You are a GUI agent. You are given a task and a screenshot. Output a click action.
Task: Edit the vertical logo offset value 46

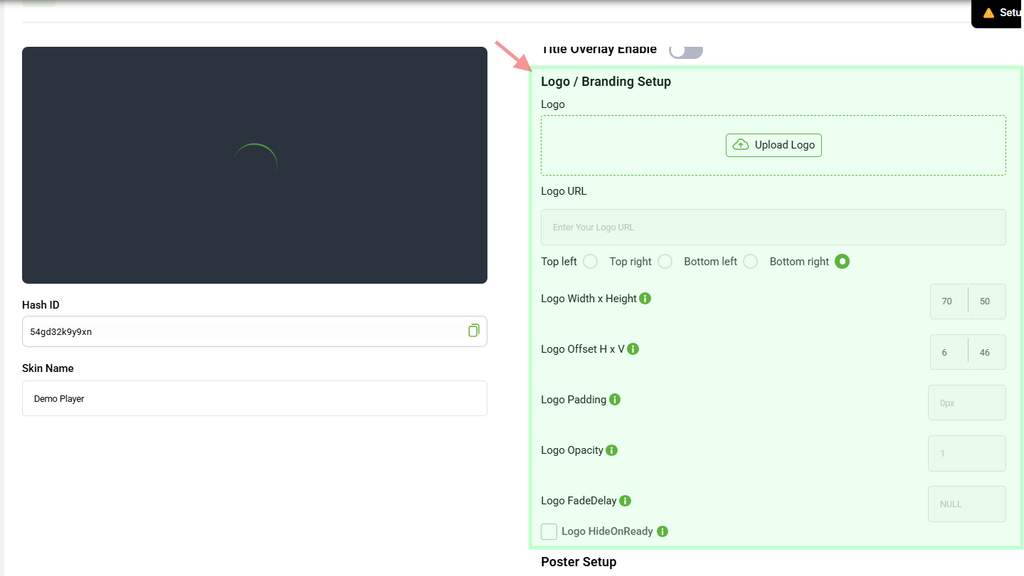(x=987, y=352)
